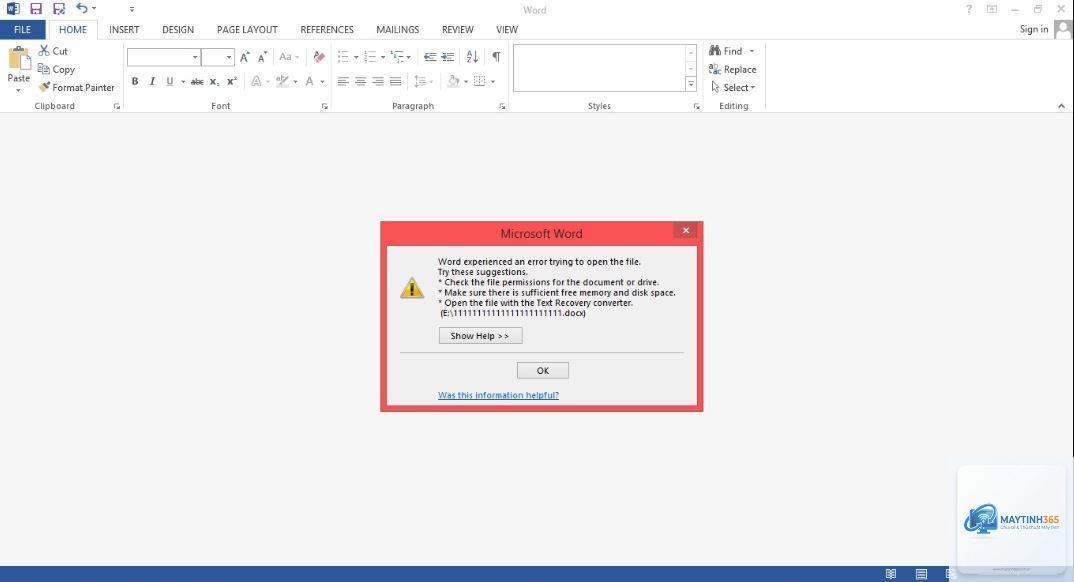Click the Justify alignment icon
1074x582 pixels.
pos(395,81)
